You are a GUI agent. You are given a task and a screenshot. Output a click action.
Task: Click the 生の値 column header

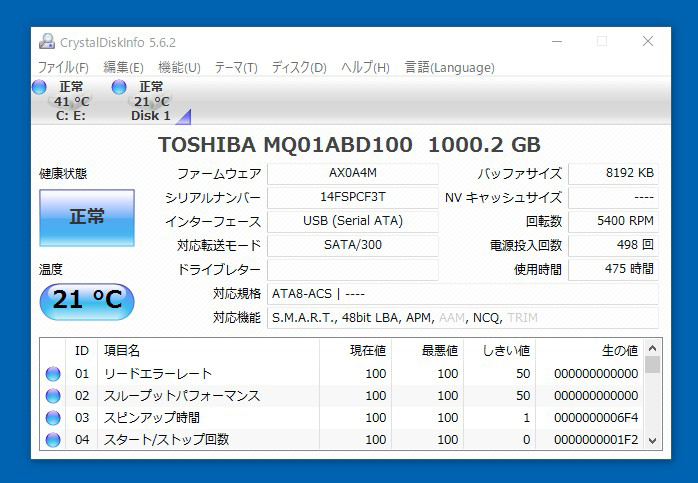pyautogui.click(x=618, y=351)
